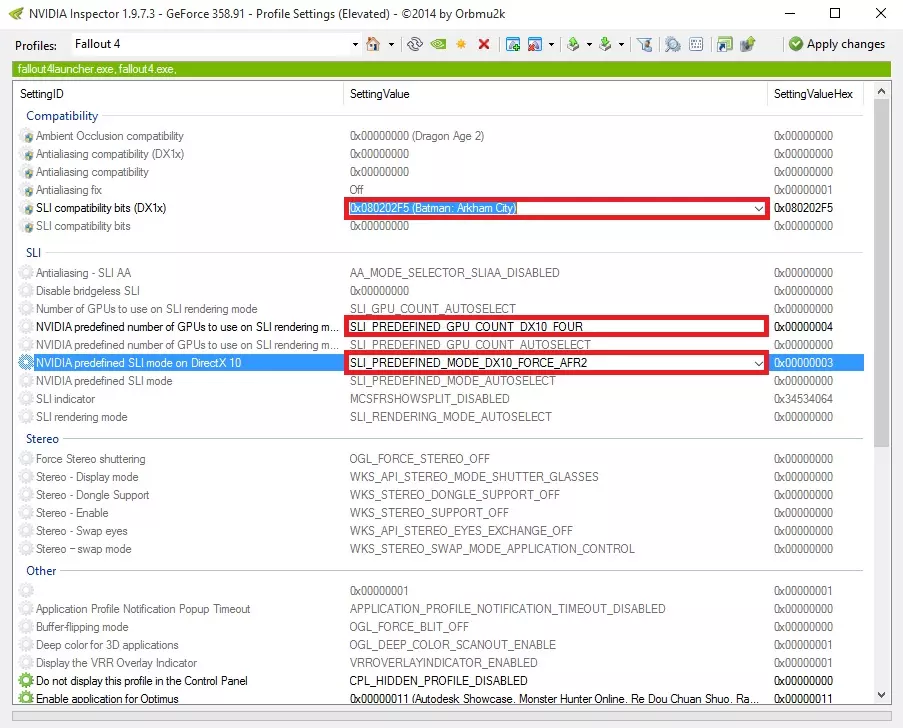Click the scrollbar down arrow
Image resolution: width=903 pixels, height=728 pixels.
[x=881, y=695]
